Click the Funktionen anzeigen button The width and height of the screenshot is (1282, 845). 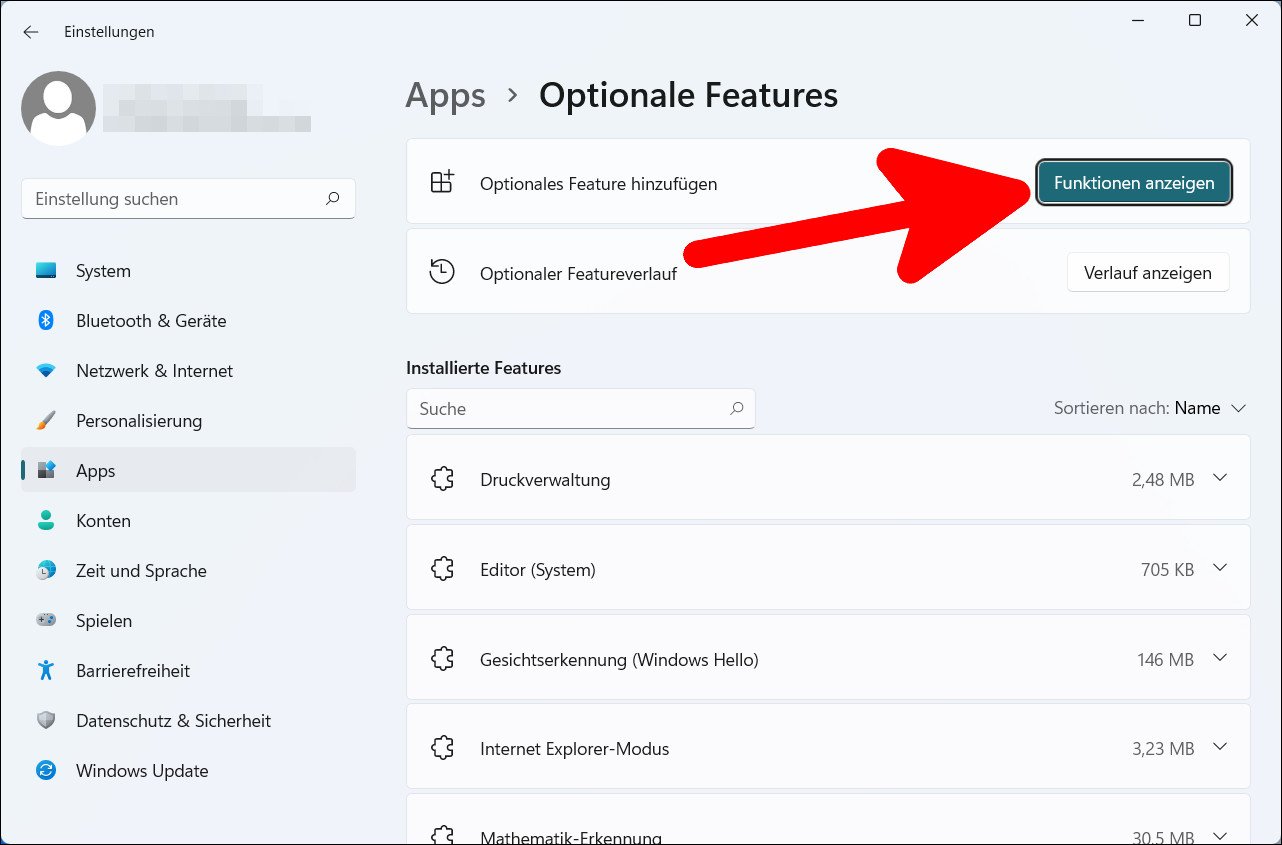click(1134, 183)
